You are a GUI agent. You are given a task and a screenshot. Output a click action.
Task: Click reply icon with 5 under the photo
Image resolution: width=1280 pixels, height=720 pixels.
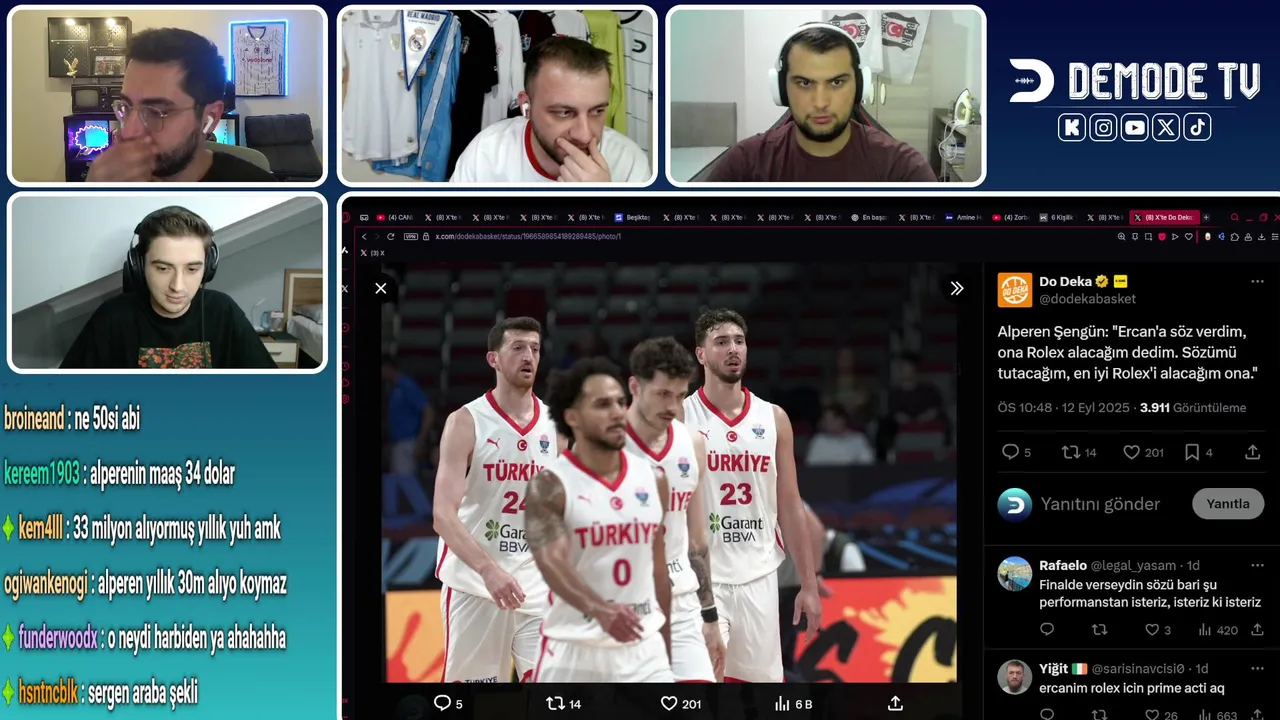click(x=447, y=704)
